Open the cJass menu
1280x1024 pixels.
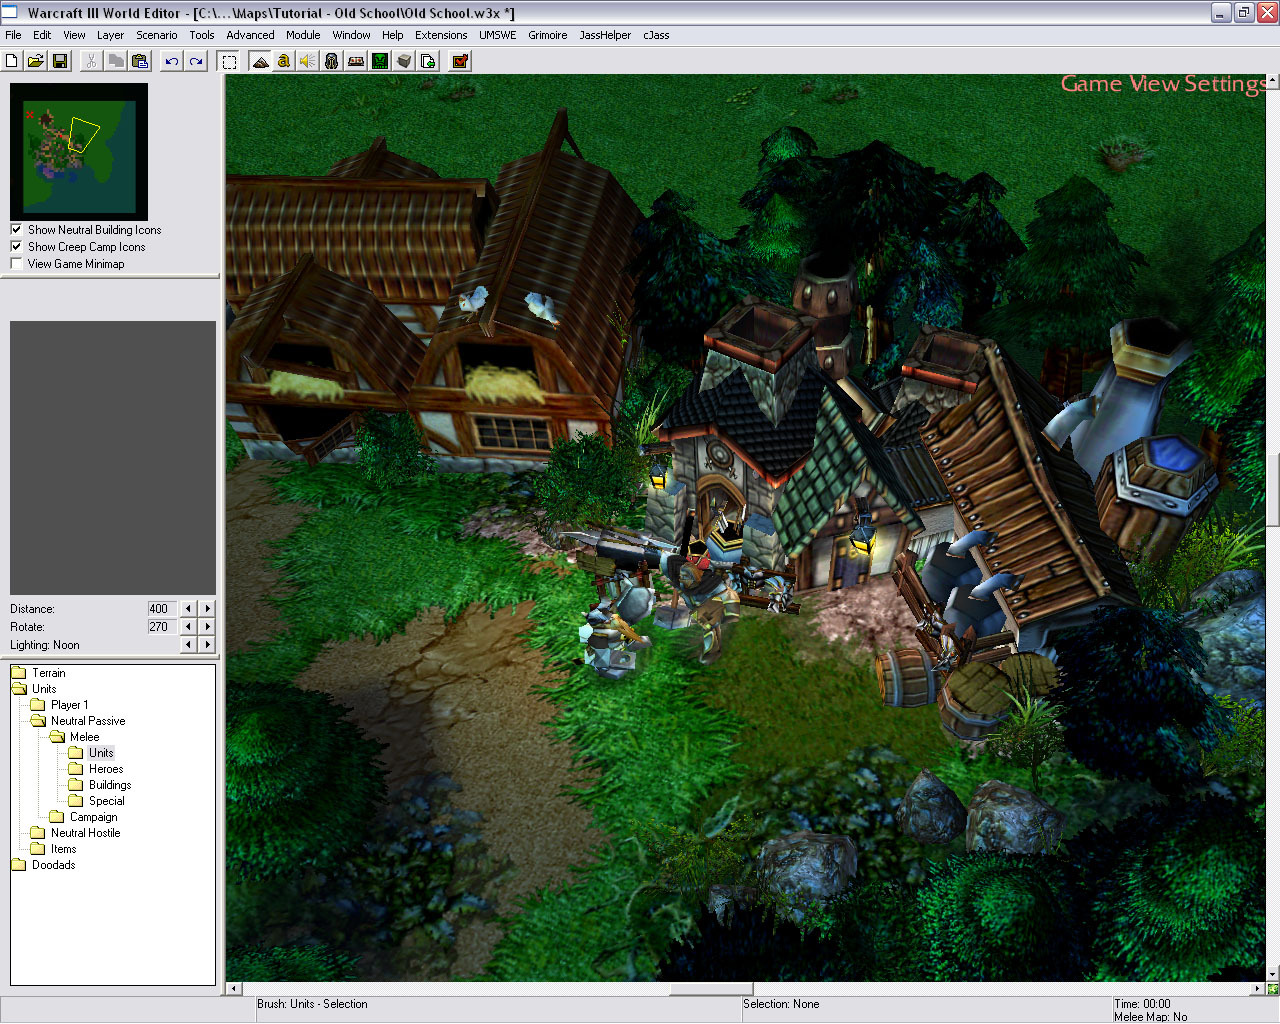pyautogui.click(x=656, y=35)
